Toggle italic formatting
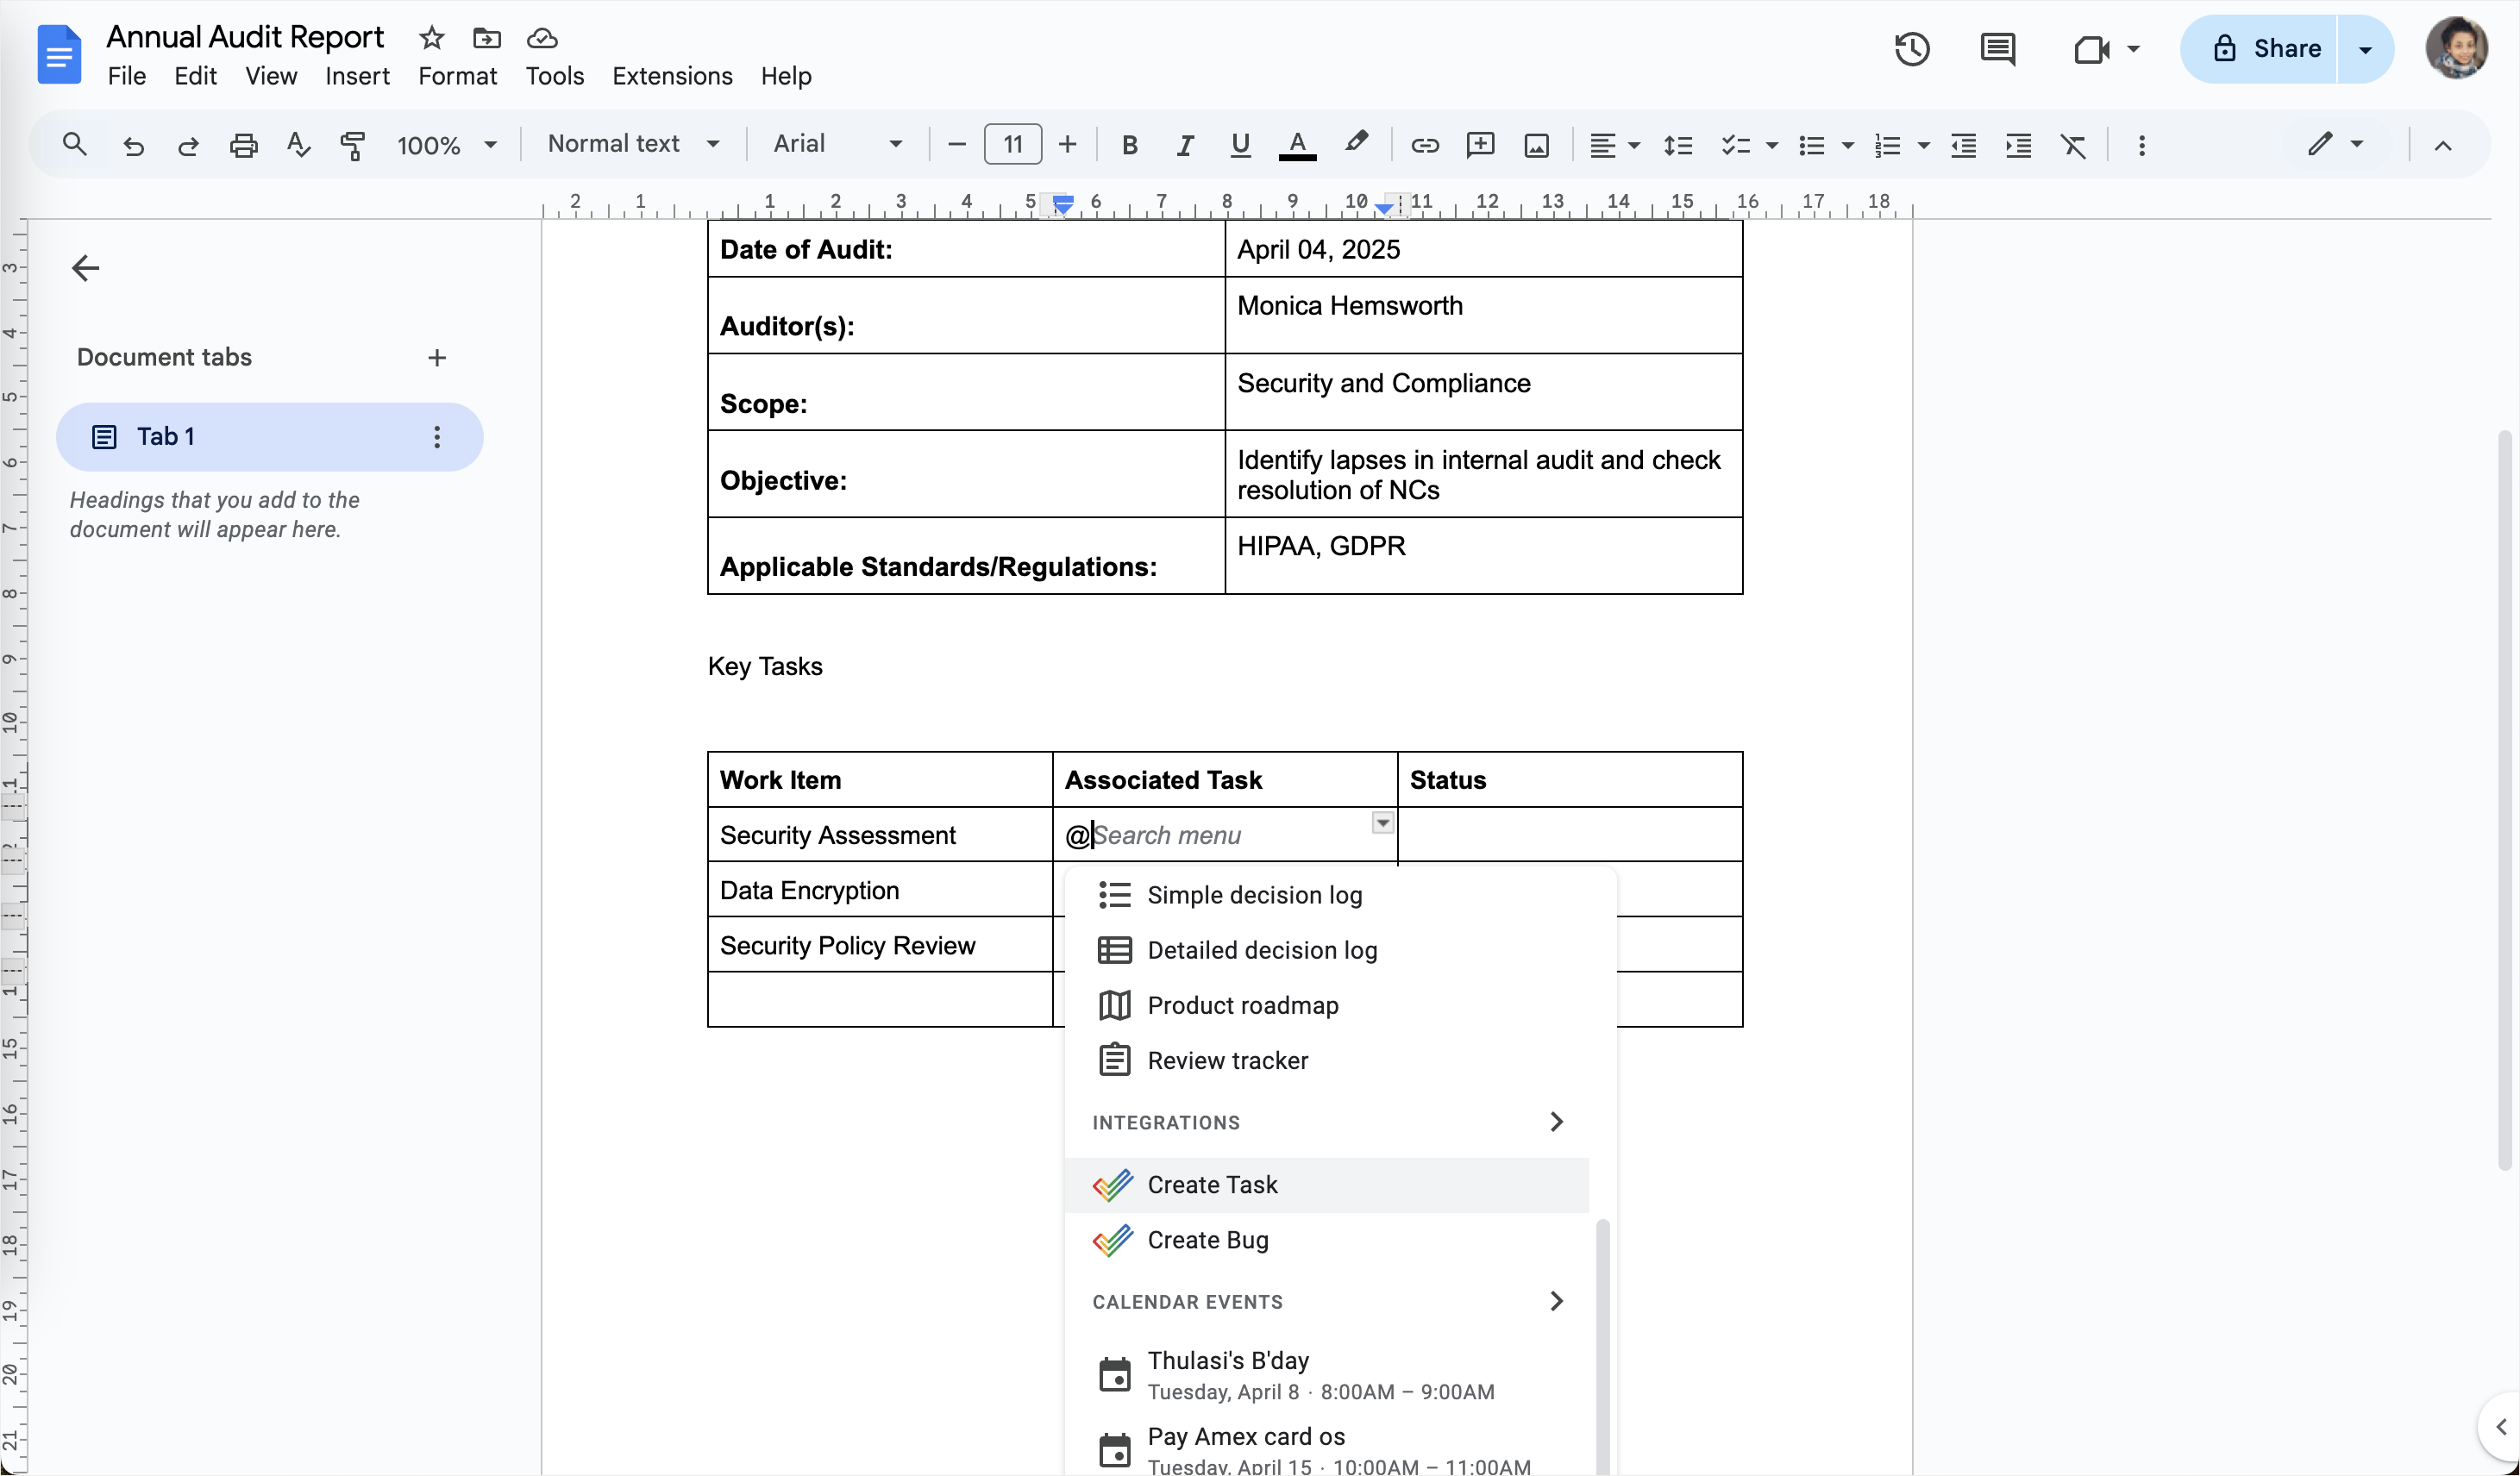This screenshot has height=1476, width=2520. point(1184,145)
